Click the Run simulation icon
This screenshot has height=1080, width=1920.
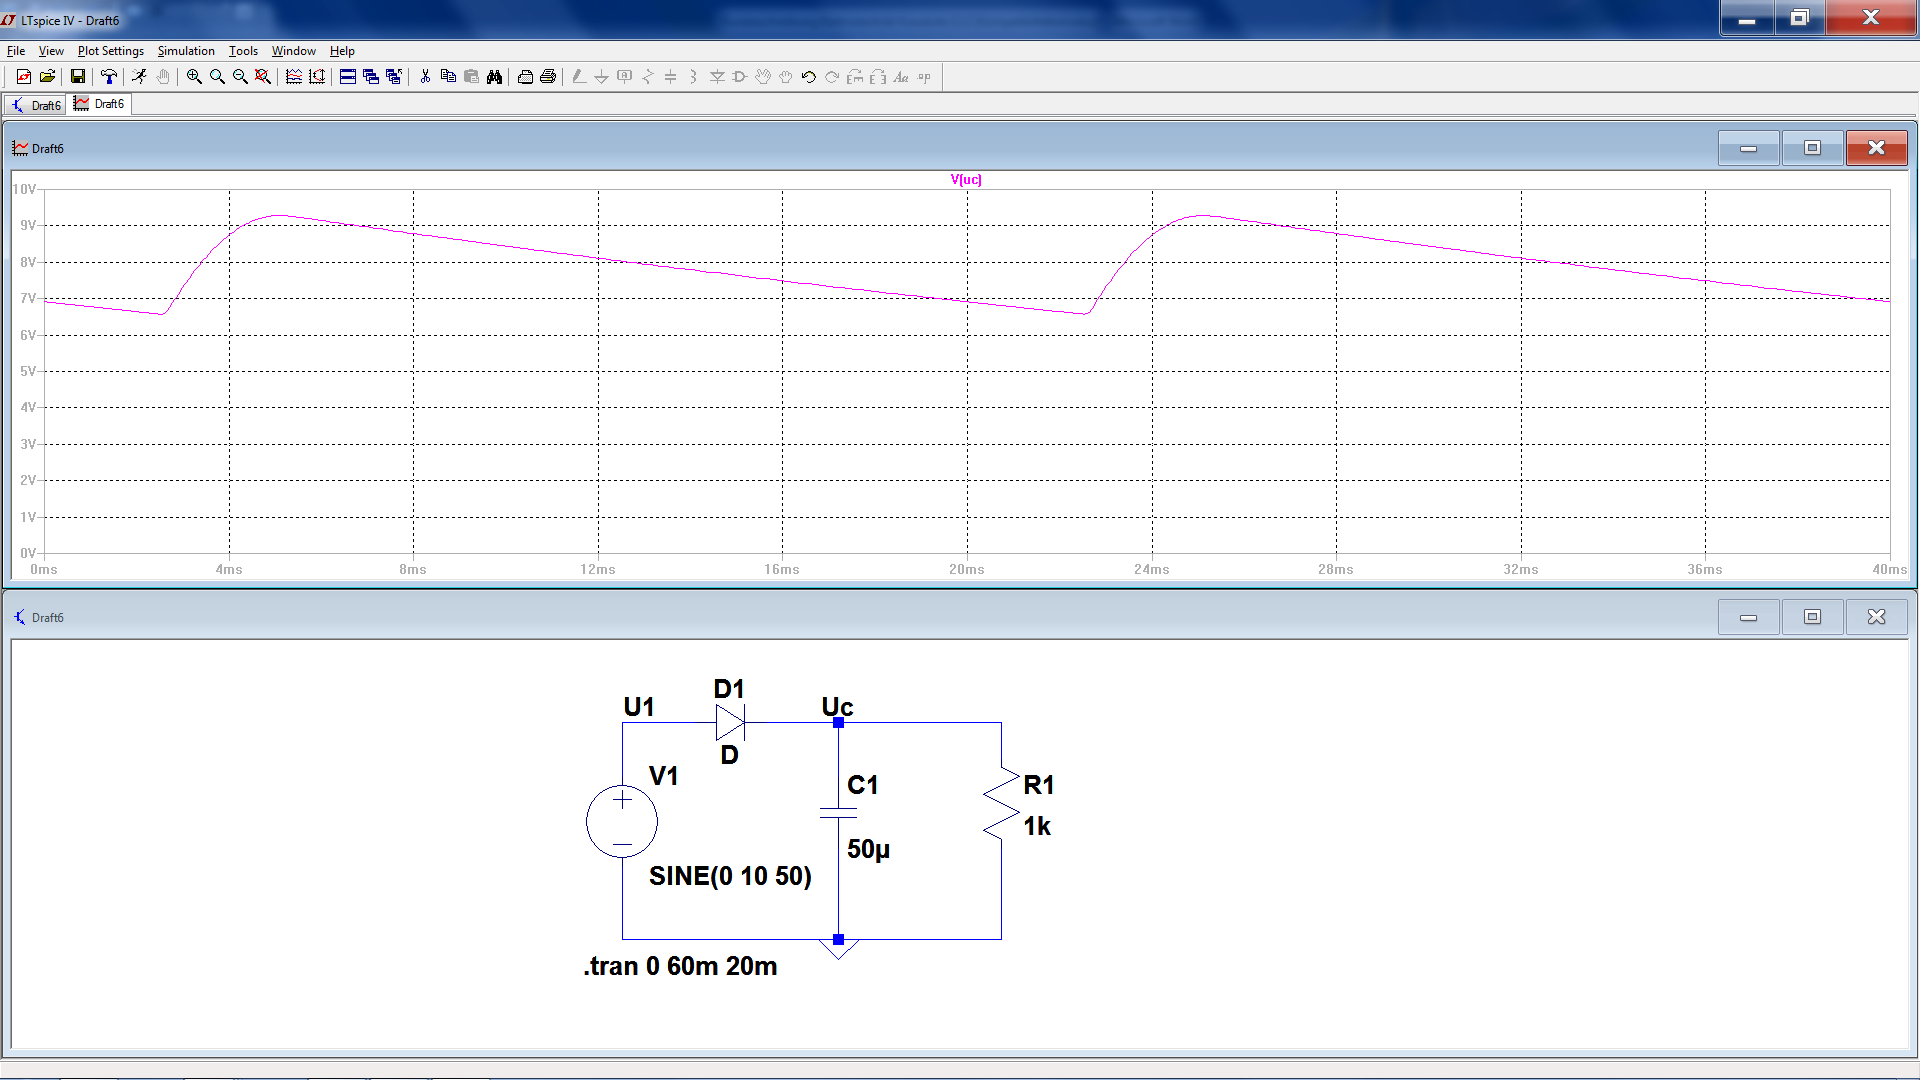tap(139, 77)
